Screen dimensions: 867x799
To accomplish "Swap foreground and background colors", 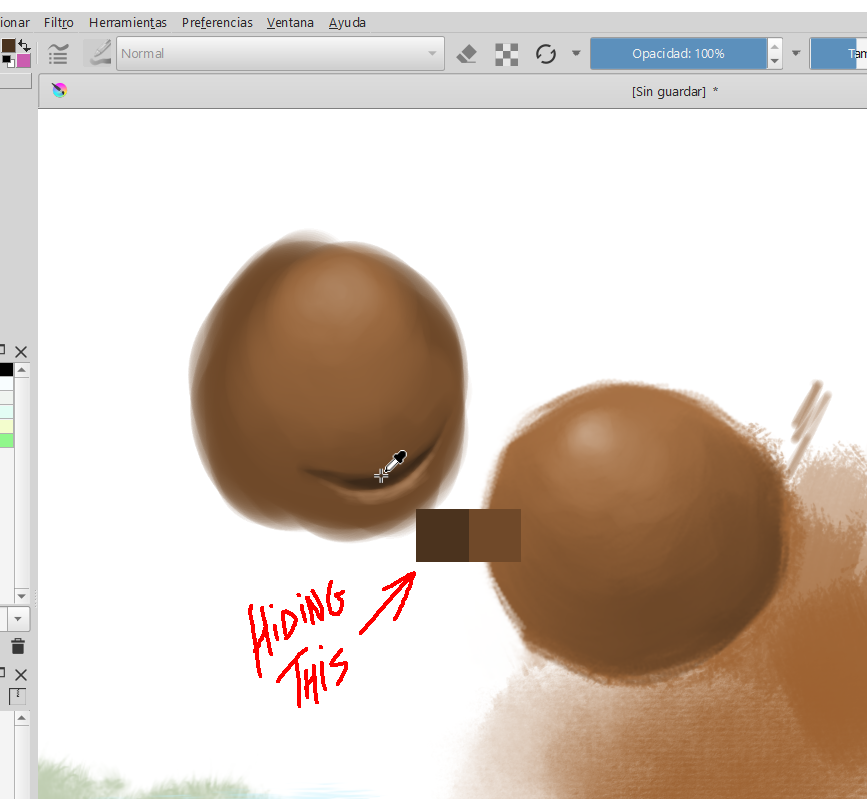I will 23,45.
